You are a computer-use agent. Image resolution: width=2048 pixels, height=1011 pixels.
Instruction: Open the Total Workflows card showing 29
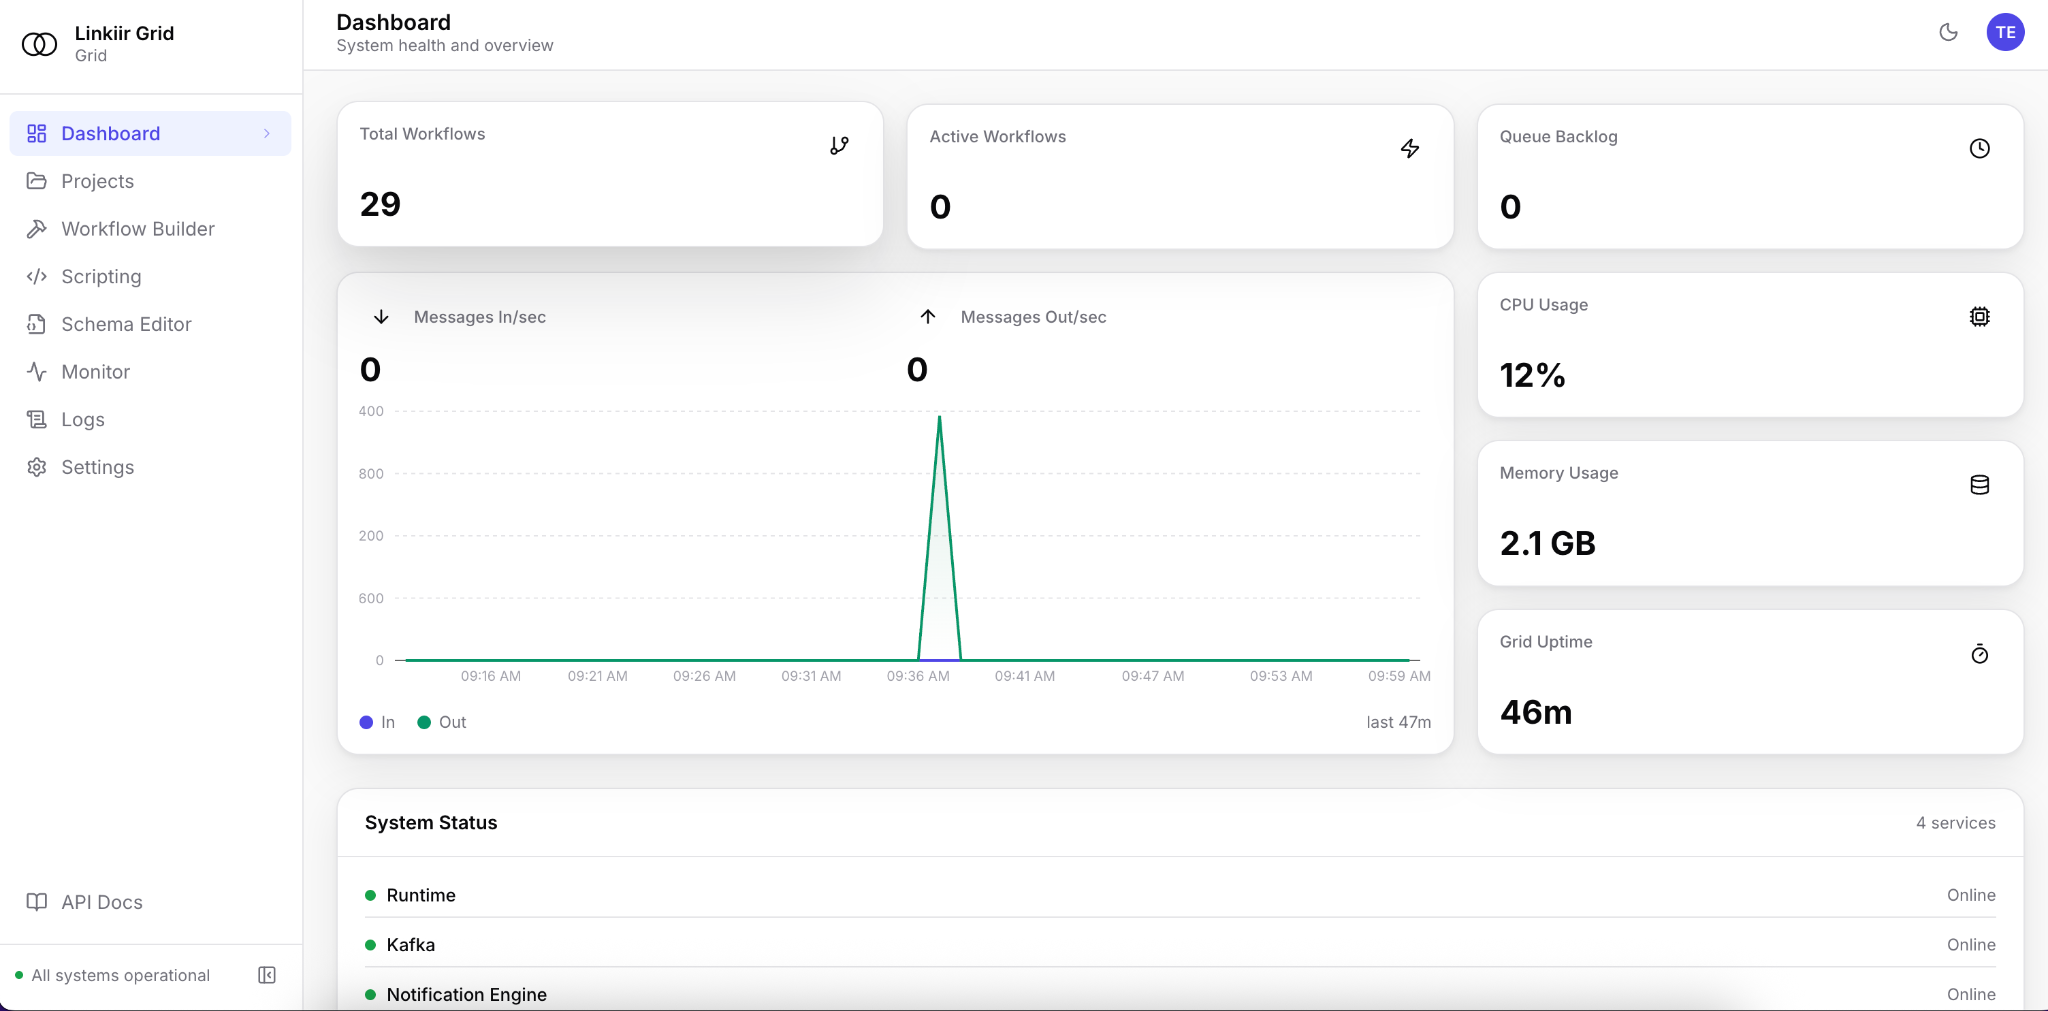click(x=610, y=174)
